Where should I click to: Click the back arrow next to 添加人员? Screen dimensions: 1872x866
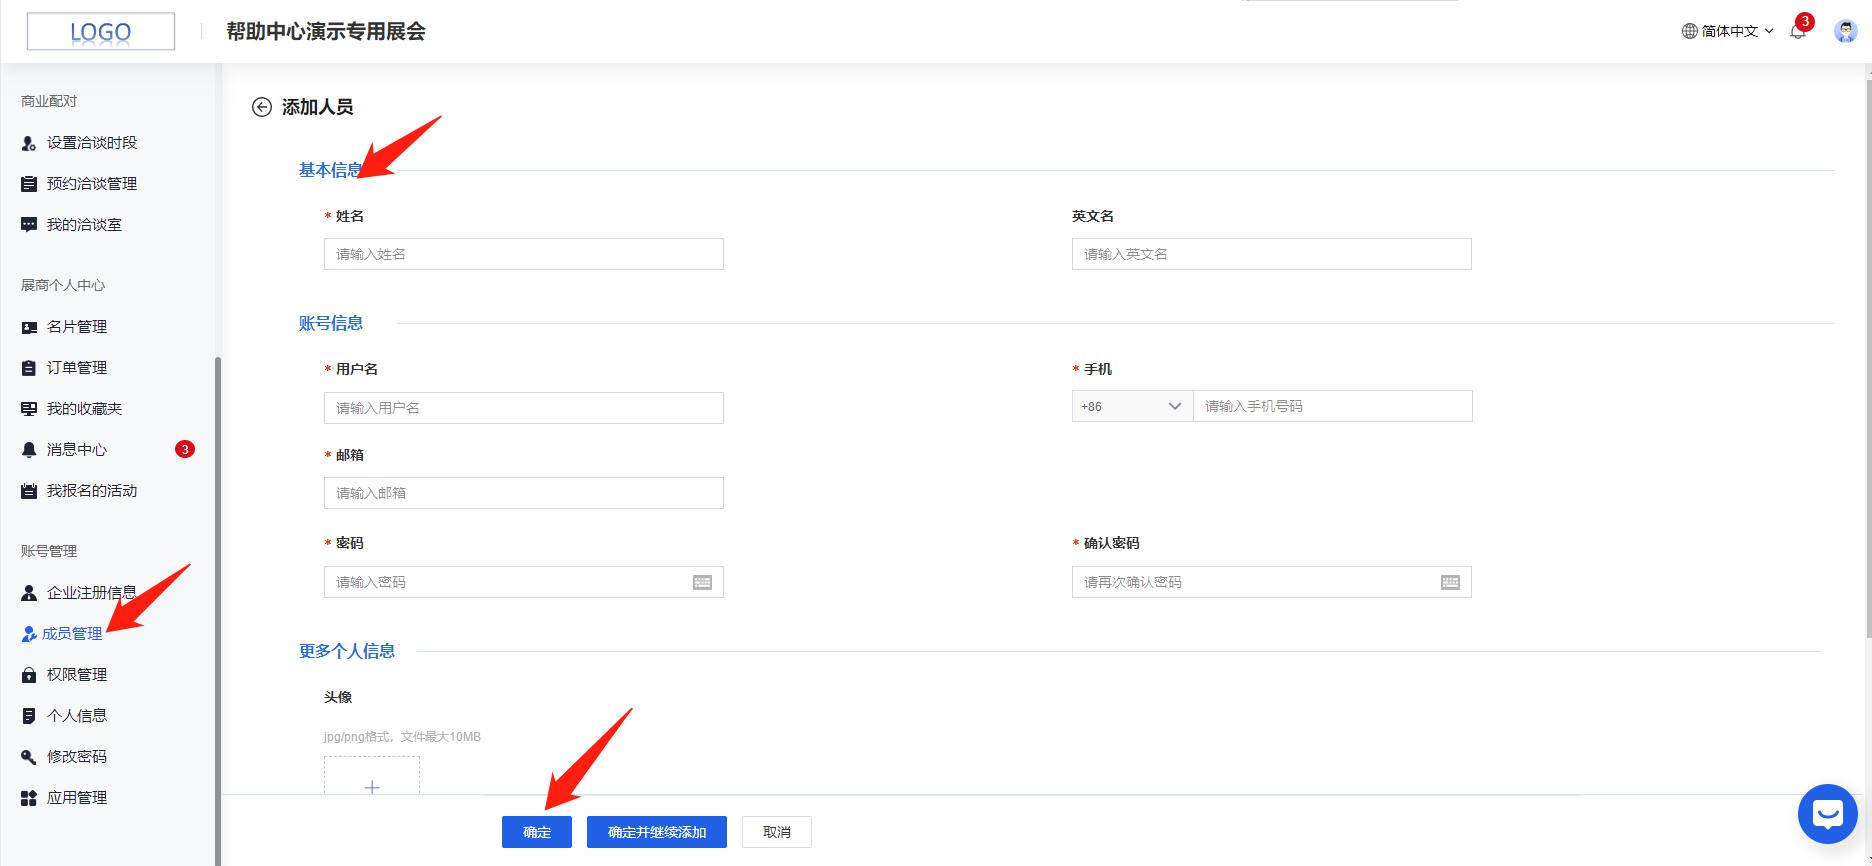click(261, 107)
